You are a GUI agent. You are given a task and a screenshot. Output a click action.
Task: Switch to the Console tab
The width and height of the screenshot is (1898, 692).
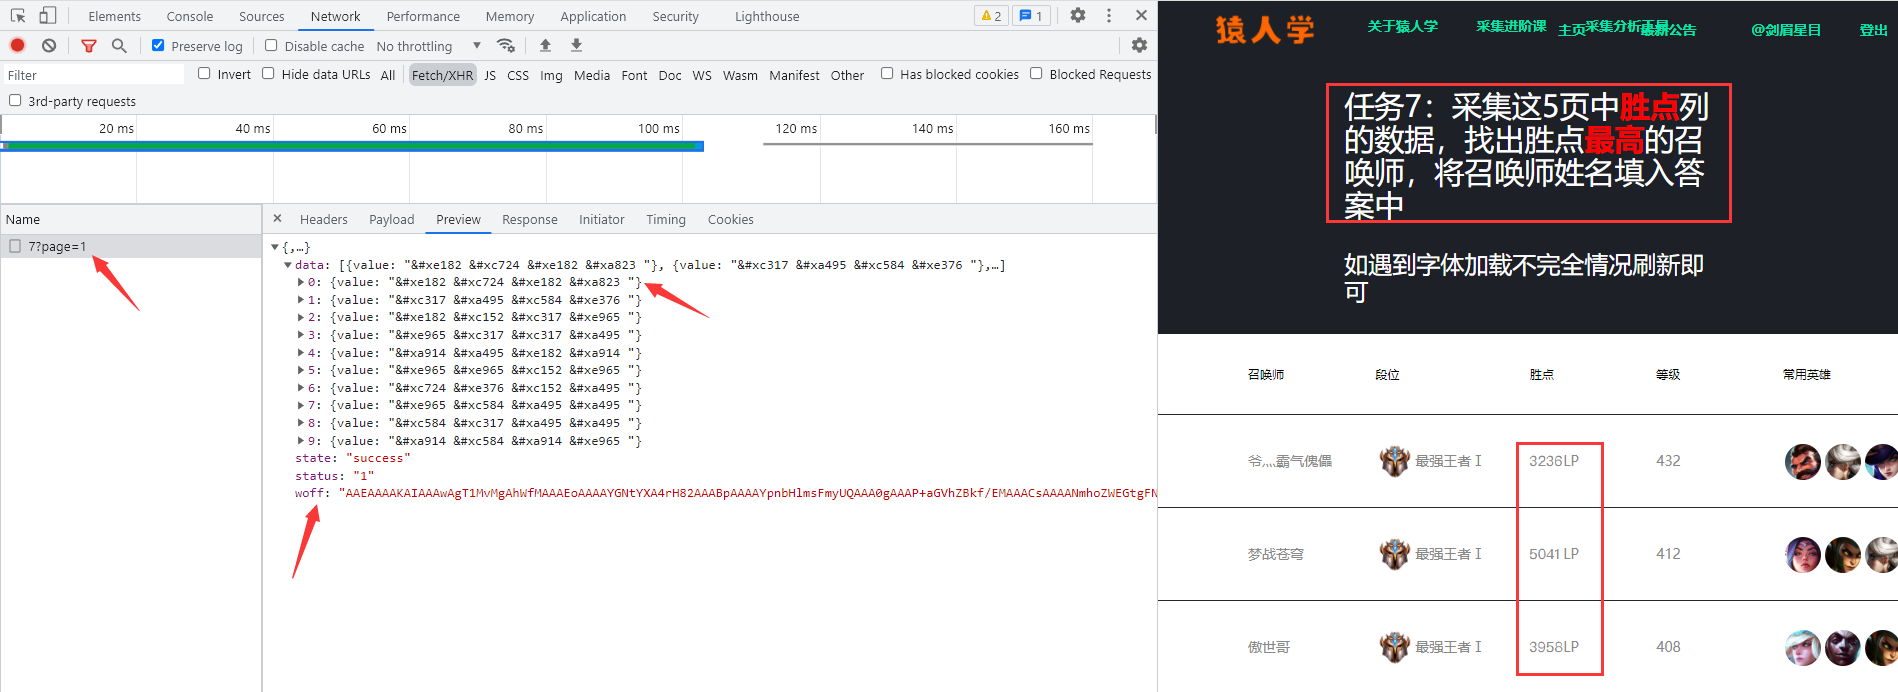(189, 16)
